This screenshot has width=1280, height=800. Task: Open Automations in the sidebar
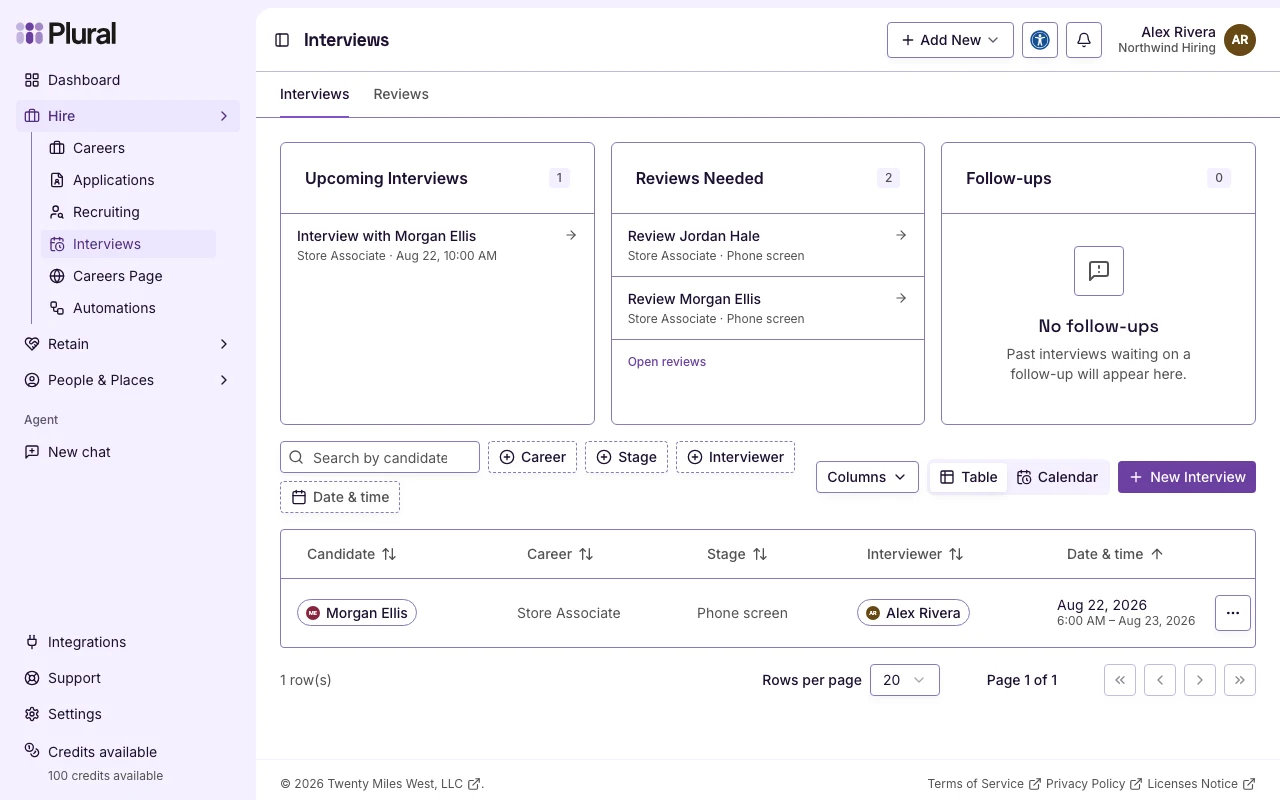click(x=128, y=308)
